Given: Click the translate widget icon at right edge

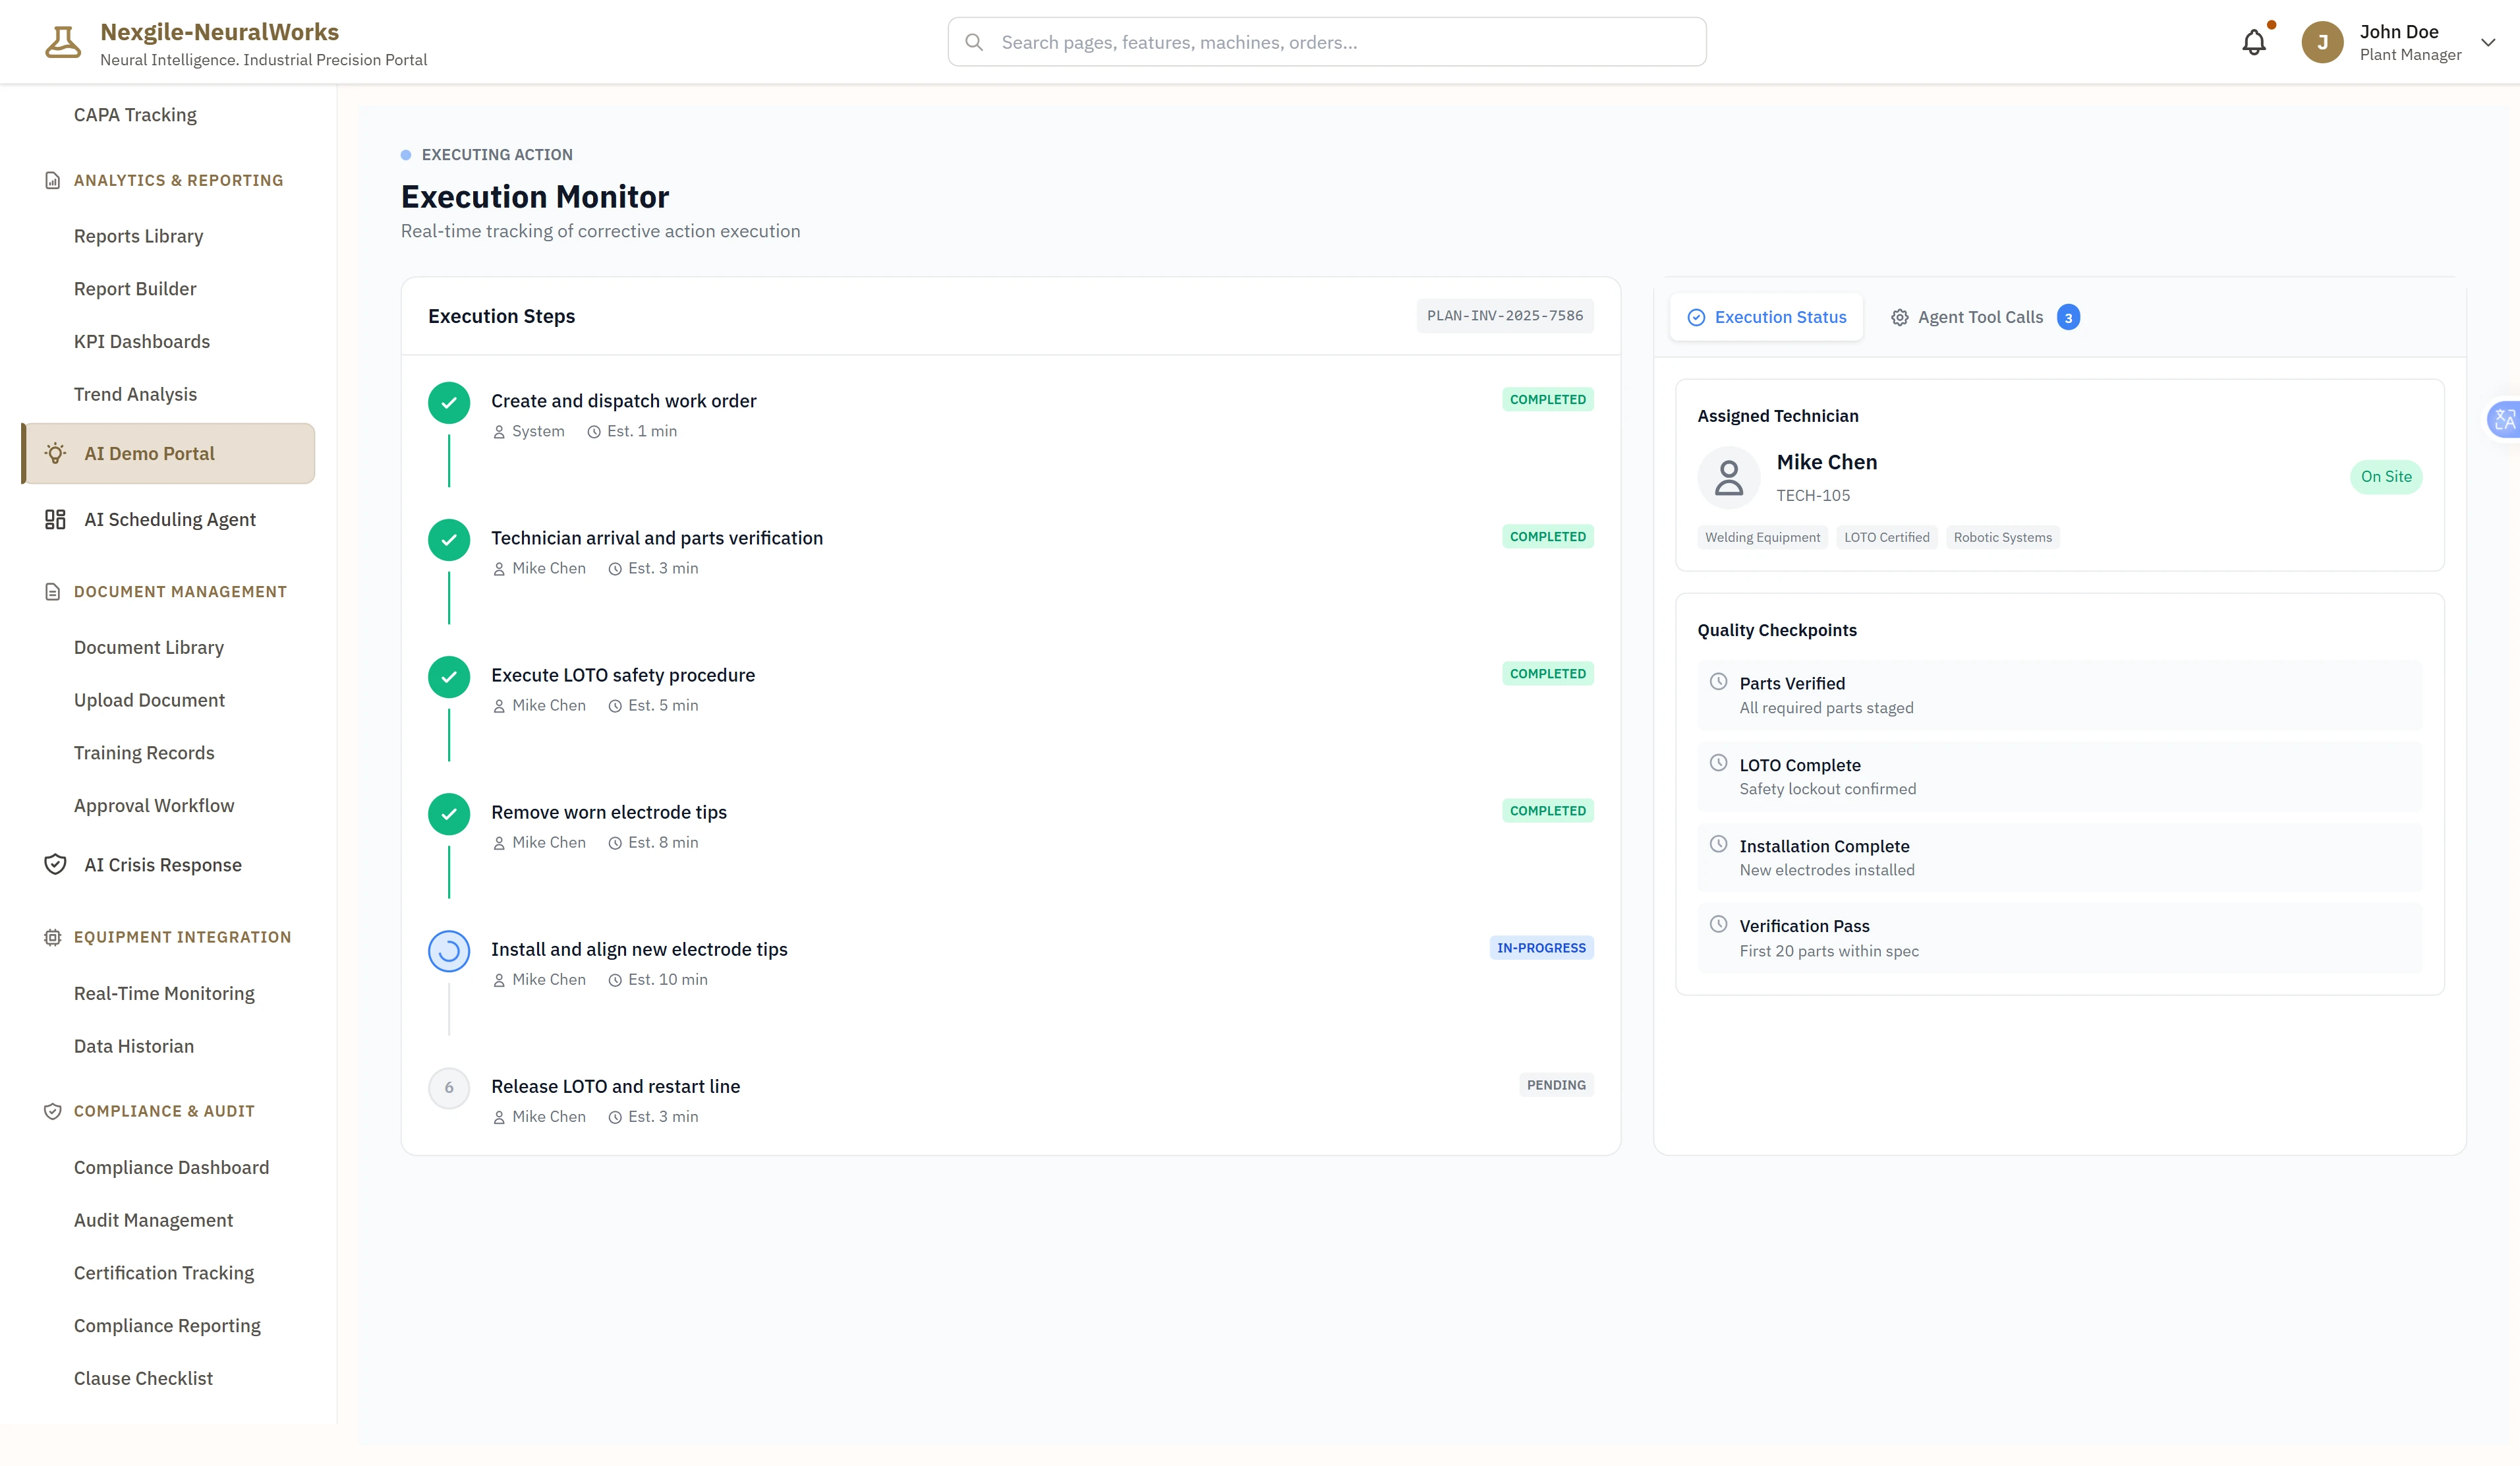Looking at the screenshot, I should (x=2504, y=419).
